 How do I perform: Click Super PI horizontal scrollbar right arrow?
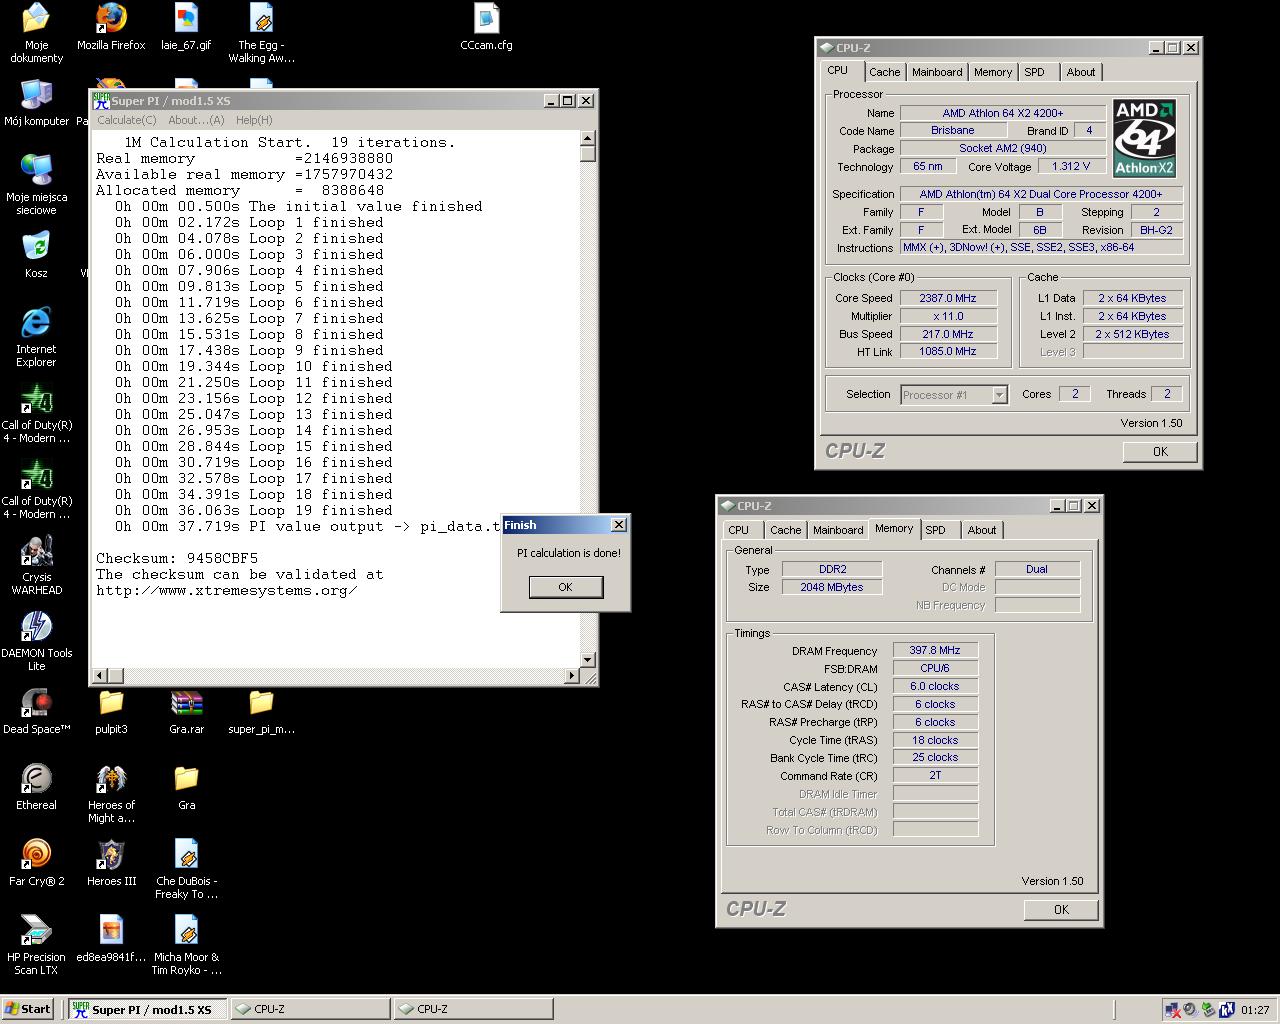572,676
